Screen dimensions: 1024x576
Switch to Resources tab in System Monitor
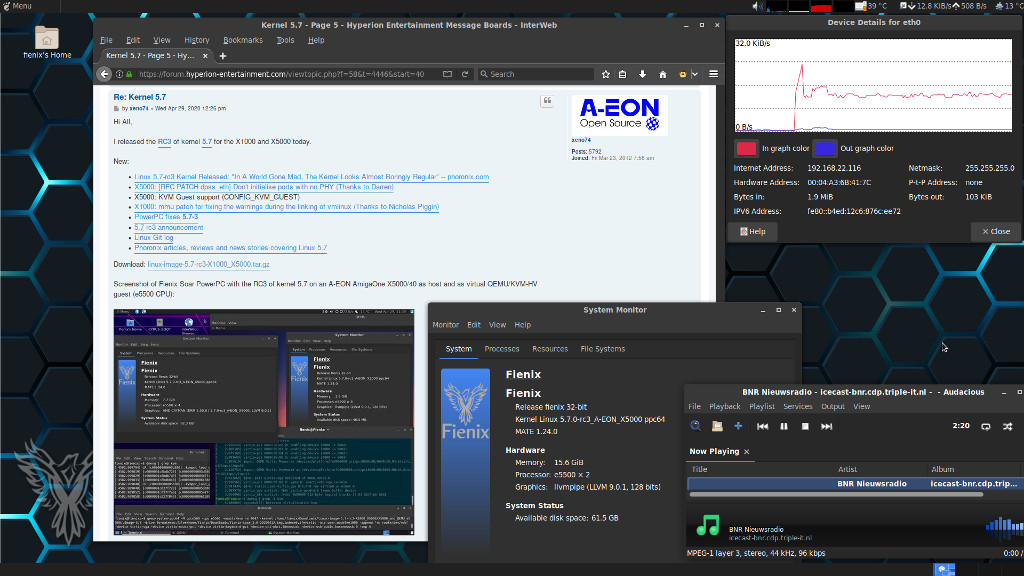pyautogui.click(x=550, y=349)
